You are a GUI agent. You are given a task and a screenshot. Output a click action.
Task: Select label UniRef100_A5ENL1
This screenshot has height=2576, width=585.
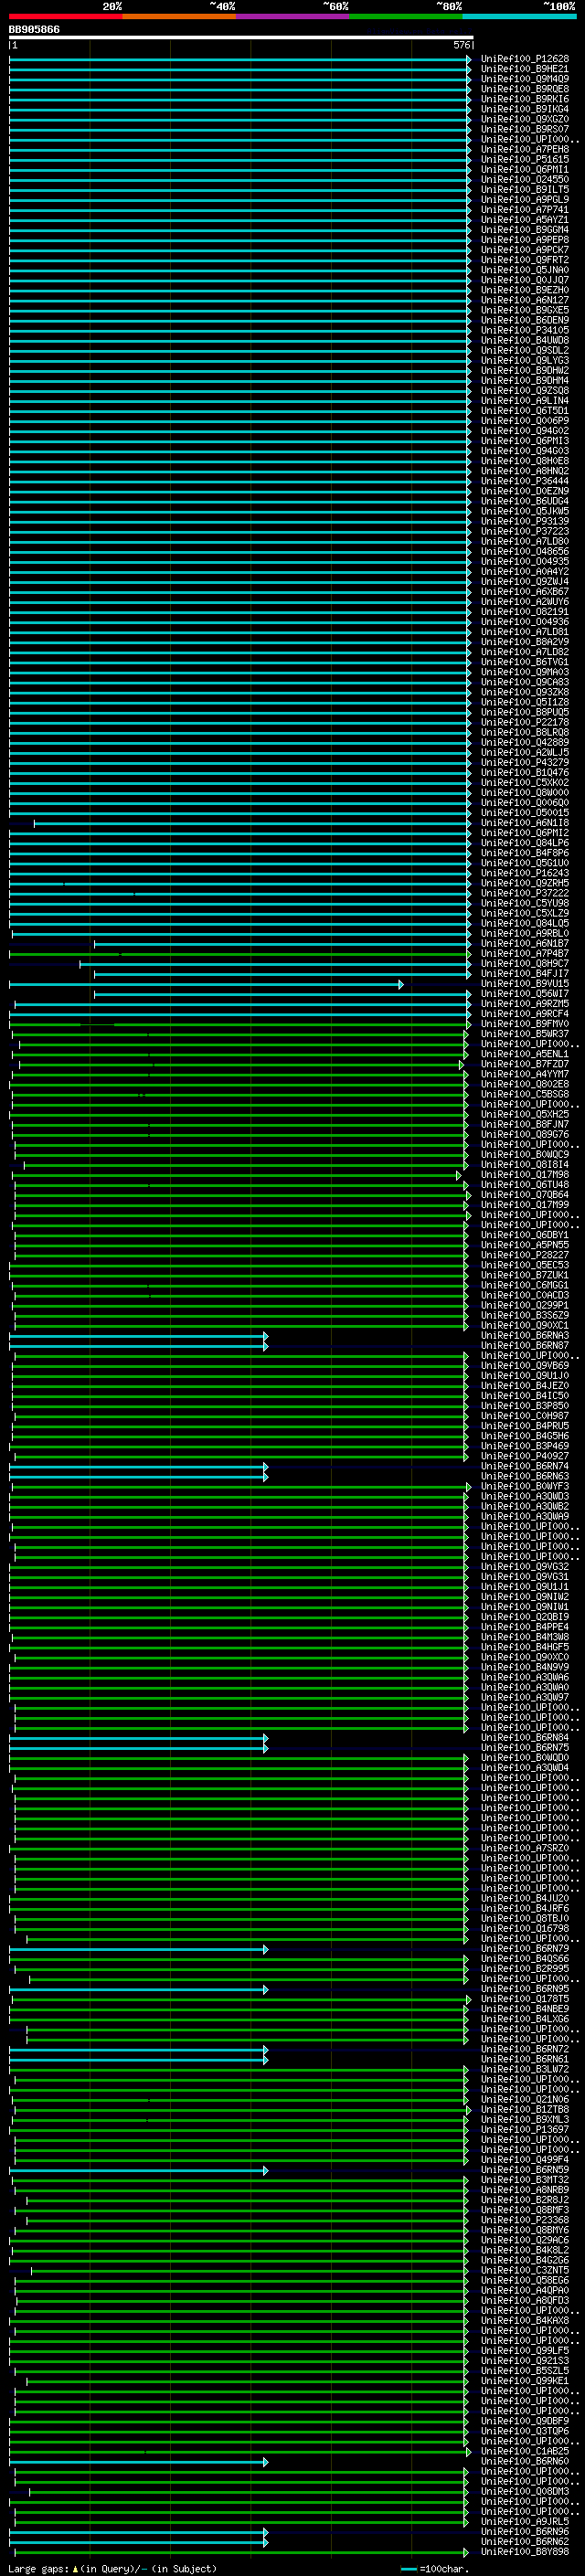525,1055
